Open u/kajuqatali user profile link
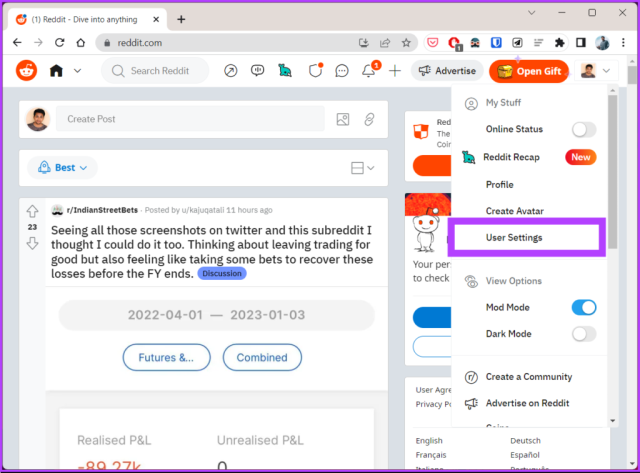The image size is (640, 473). point(203,210)
